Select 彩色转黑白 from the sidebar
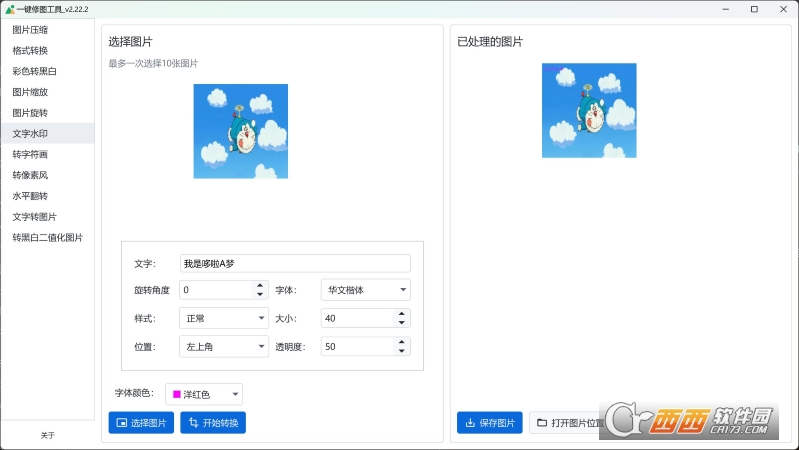The image size is (799, 450). click(47, 71)
